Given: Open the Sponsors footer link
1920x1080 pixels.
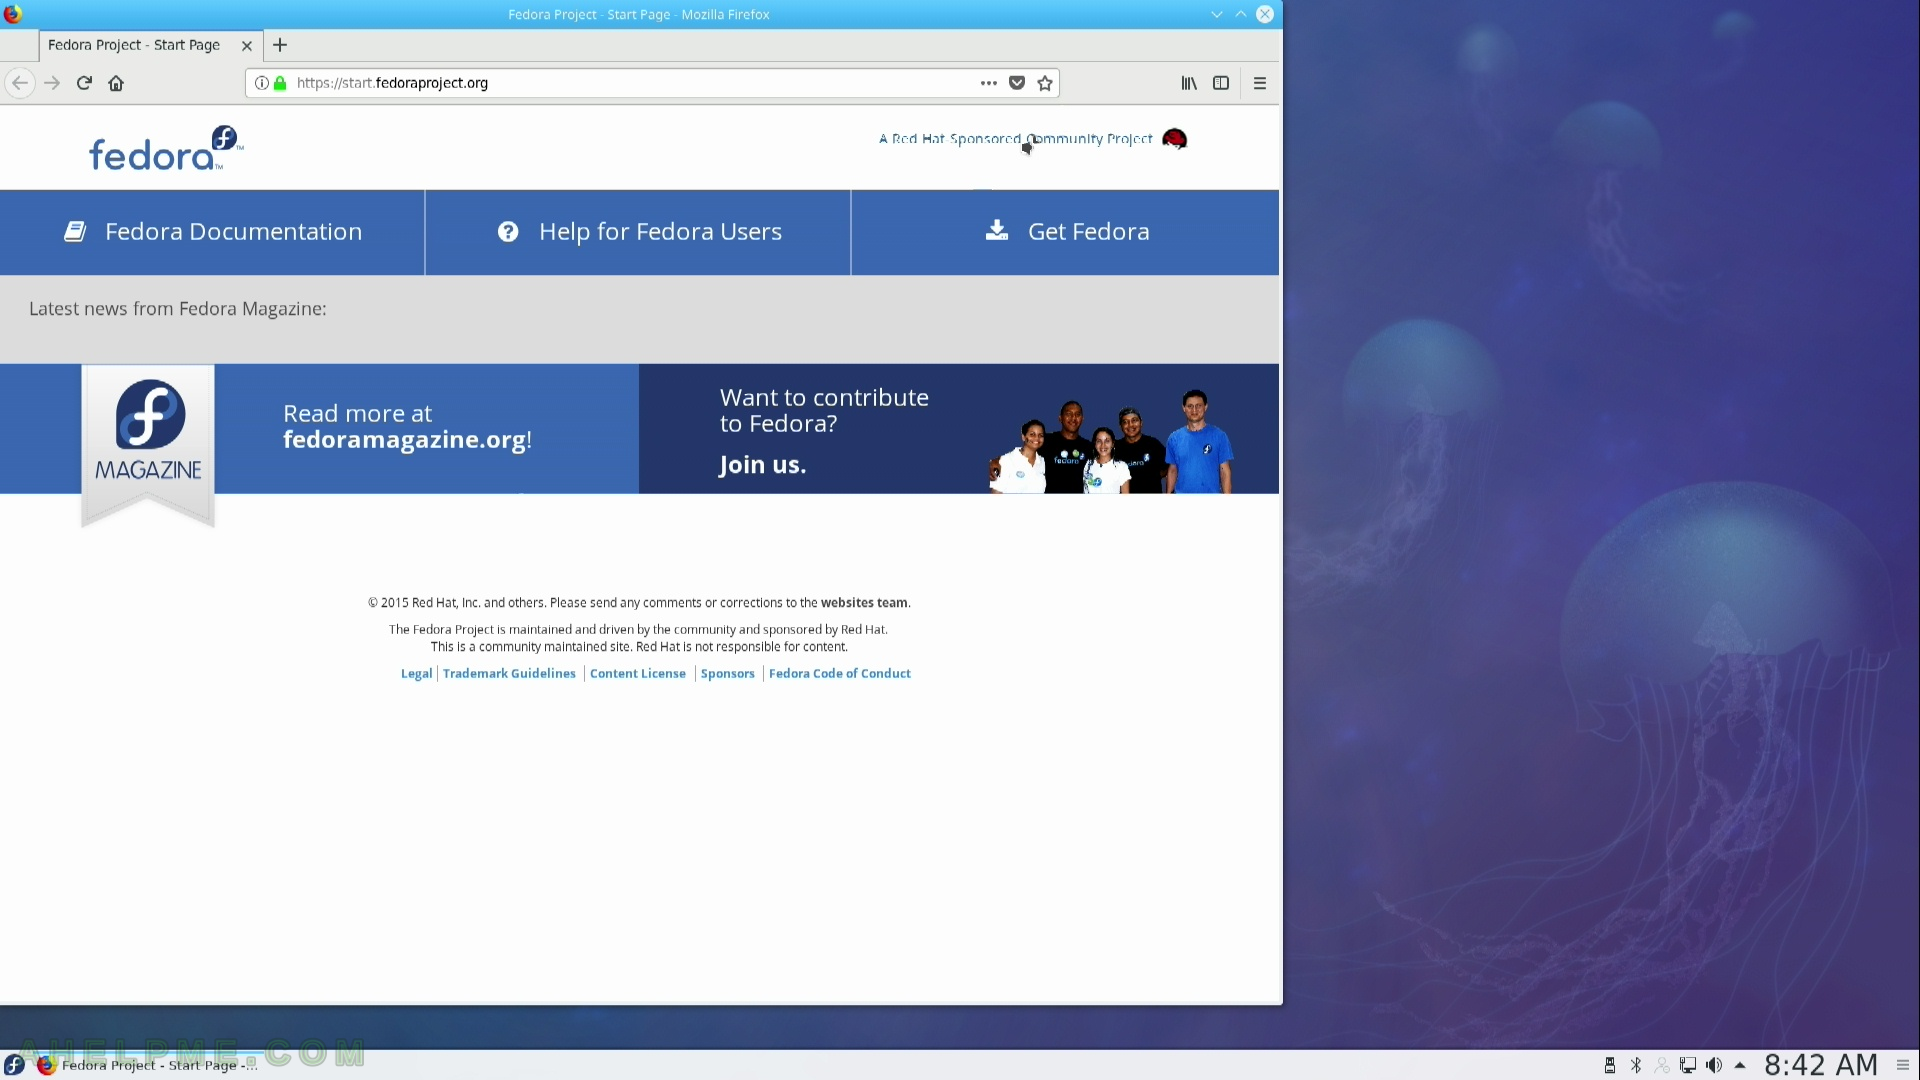Looking at the screenshot, I should pos(728,674).
